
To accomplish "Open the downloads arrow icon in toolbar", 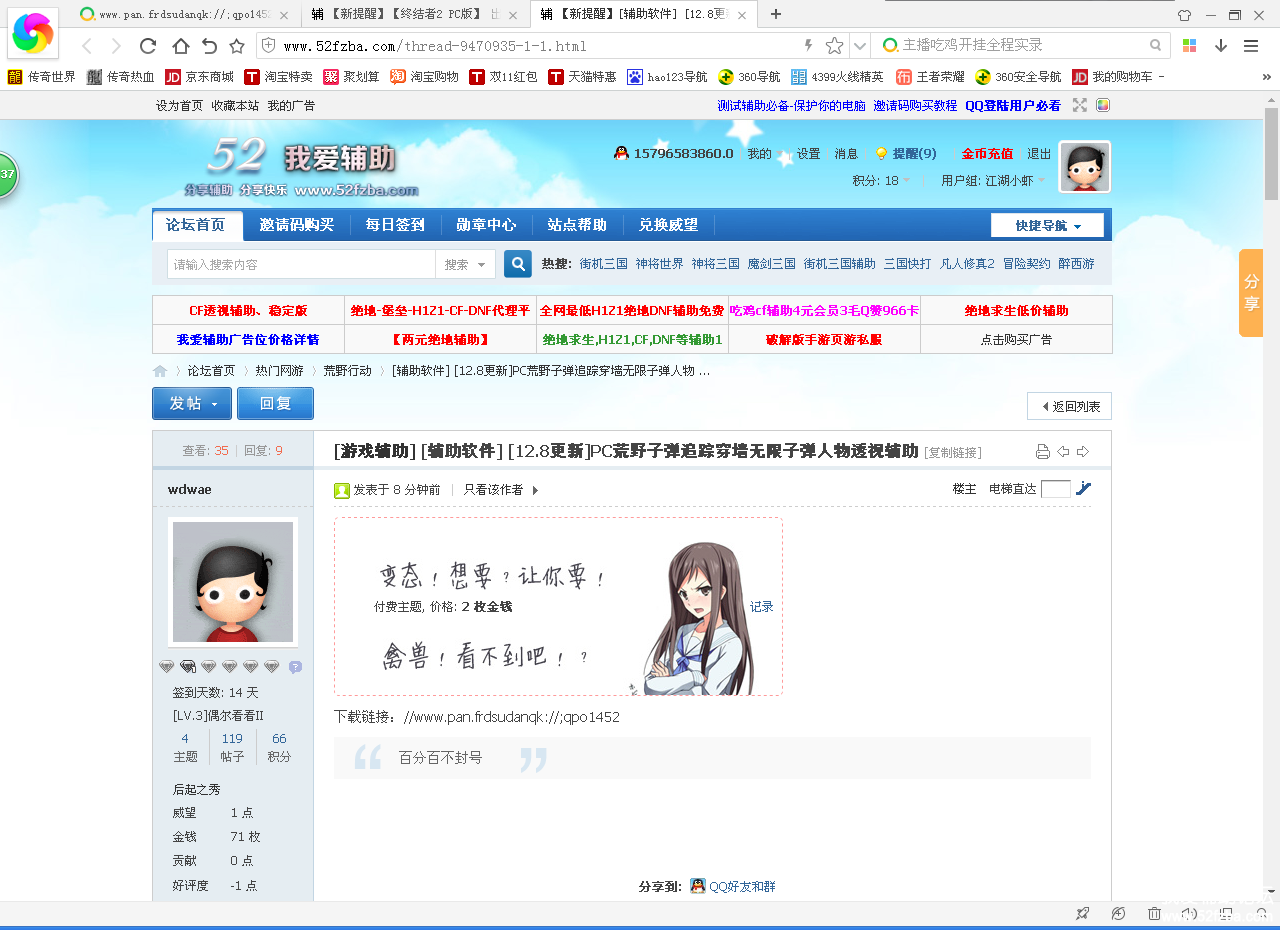I will click(1221, 46).
